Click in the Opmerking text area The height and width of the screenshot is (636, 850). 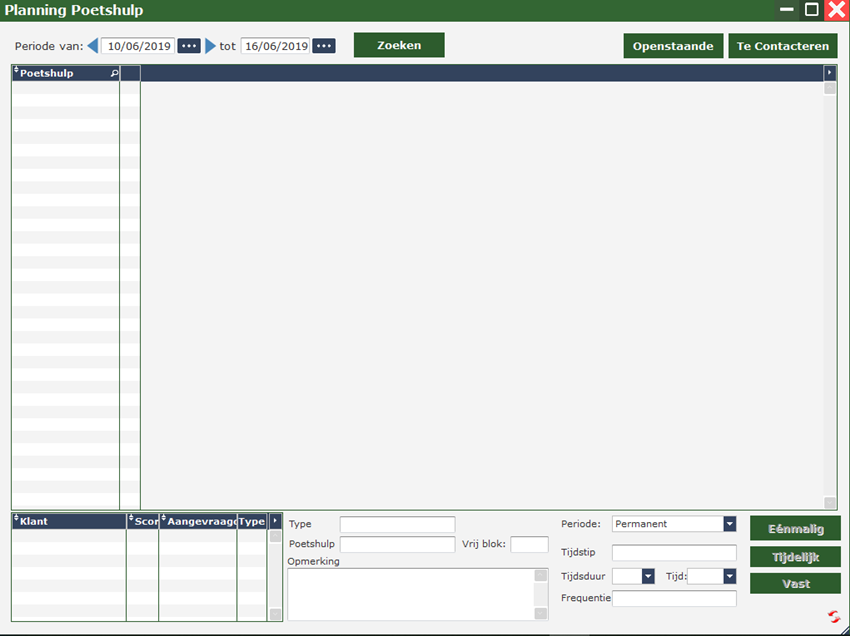(x=410, y=594)
